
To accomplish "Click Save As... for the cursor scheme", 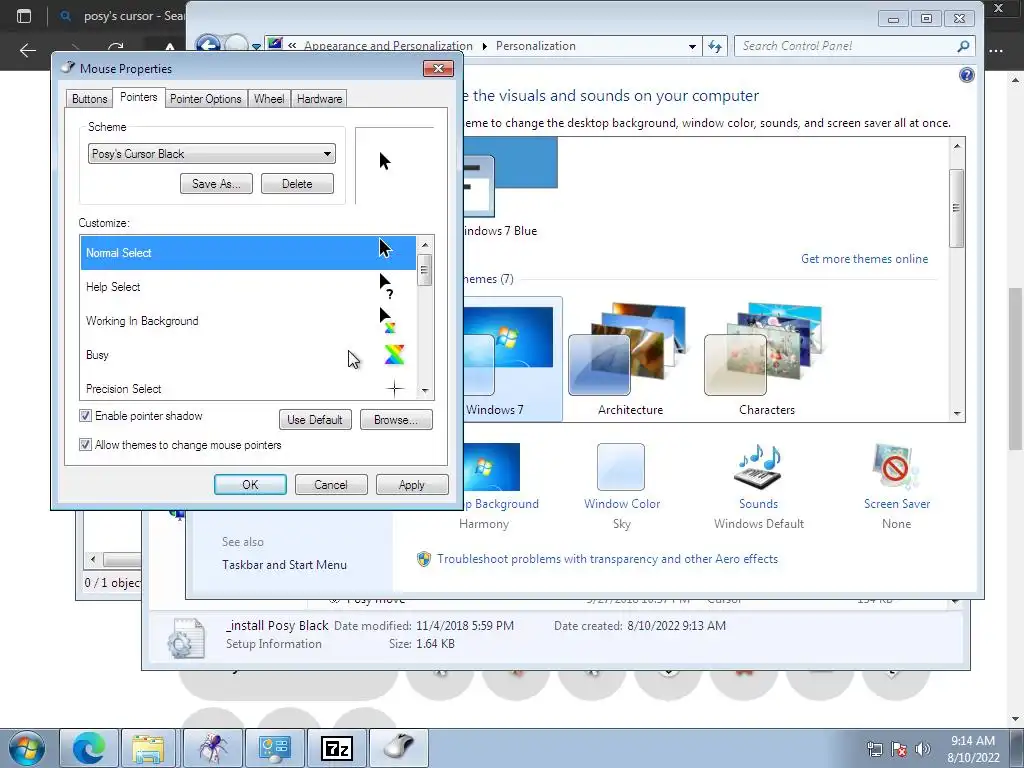I will point(216,184).
